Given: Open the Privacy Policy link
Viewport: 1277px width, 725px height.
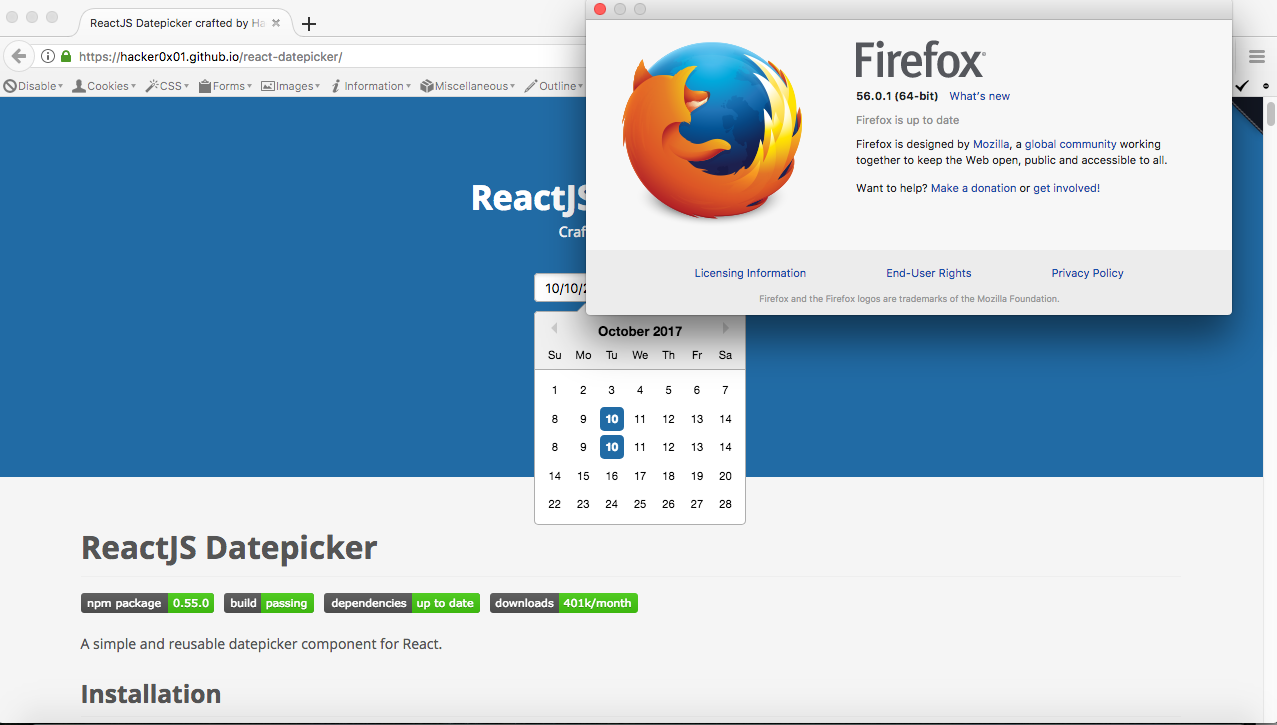Looking at the screenshot, I should coord(1087,273).
